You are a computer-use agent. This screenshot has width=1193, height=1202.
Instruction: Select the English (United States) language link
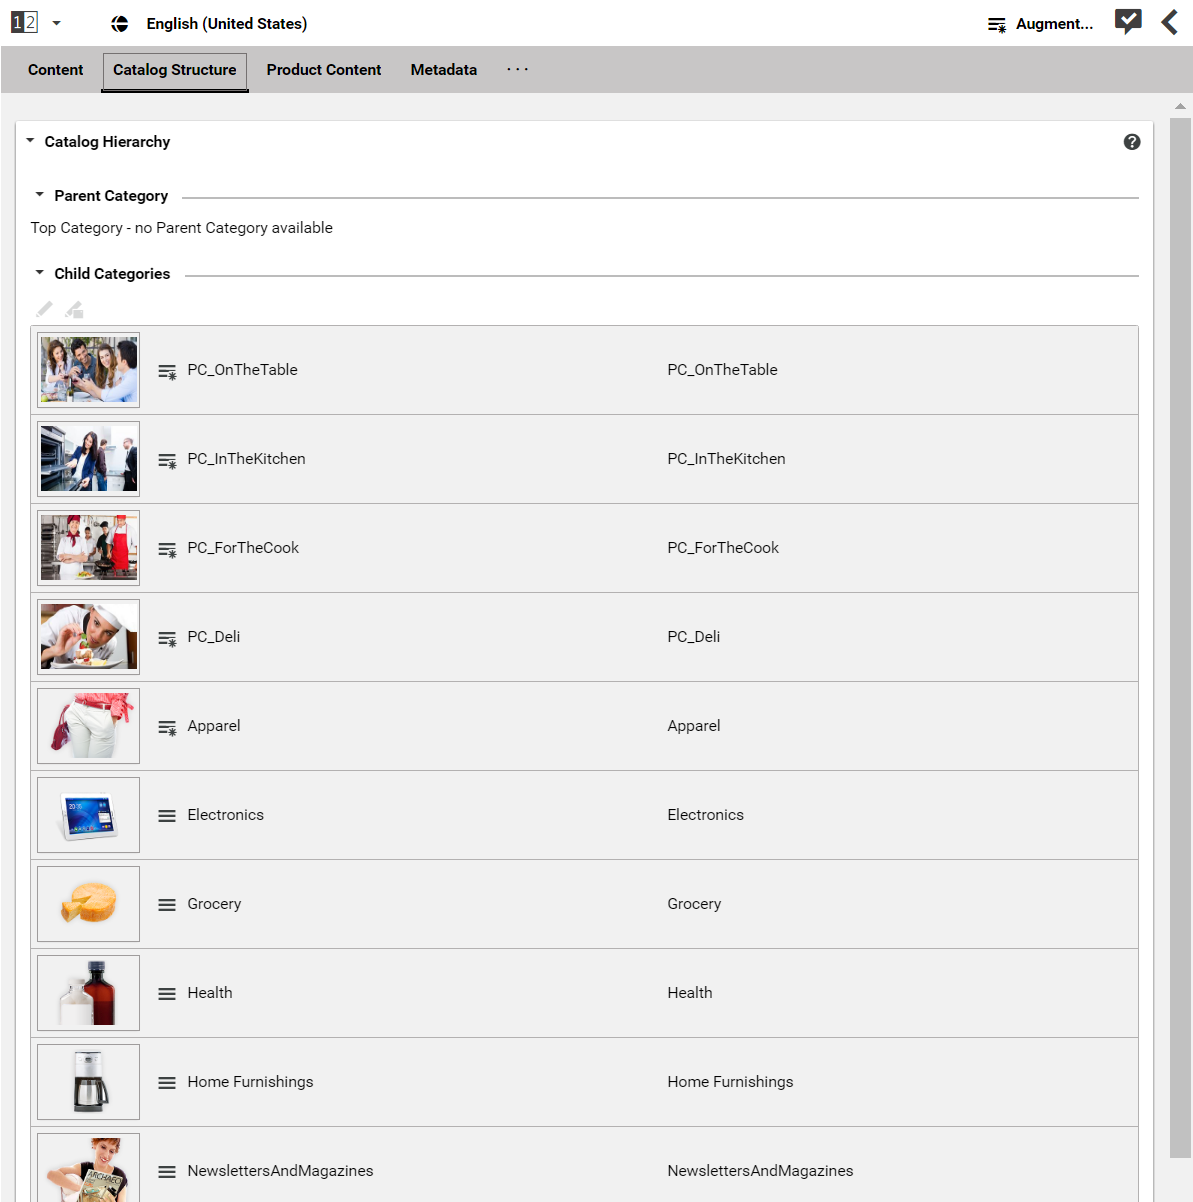pyautogui.click(x=226, y=22)
